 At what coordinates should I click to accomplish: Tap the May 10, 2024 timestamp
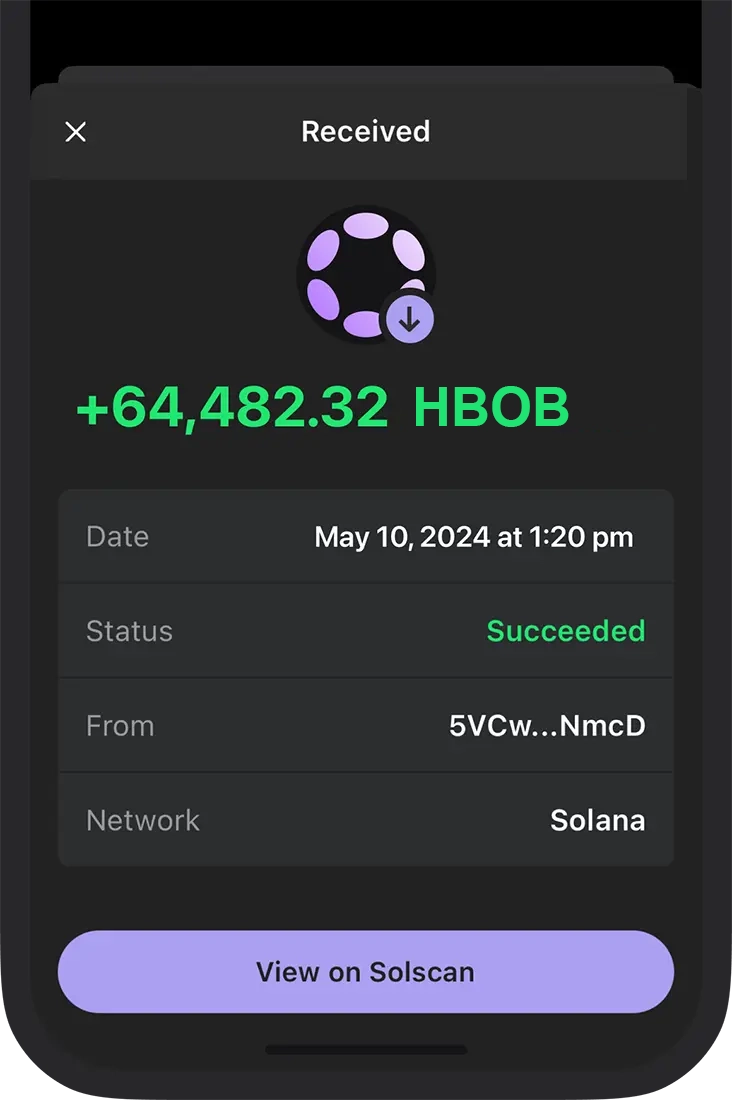pyautogui.click(x=473, y=537)
